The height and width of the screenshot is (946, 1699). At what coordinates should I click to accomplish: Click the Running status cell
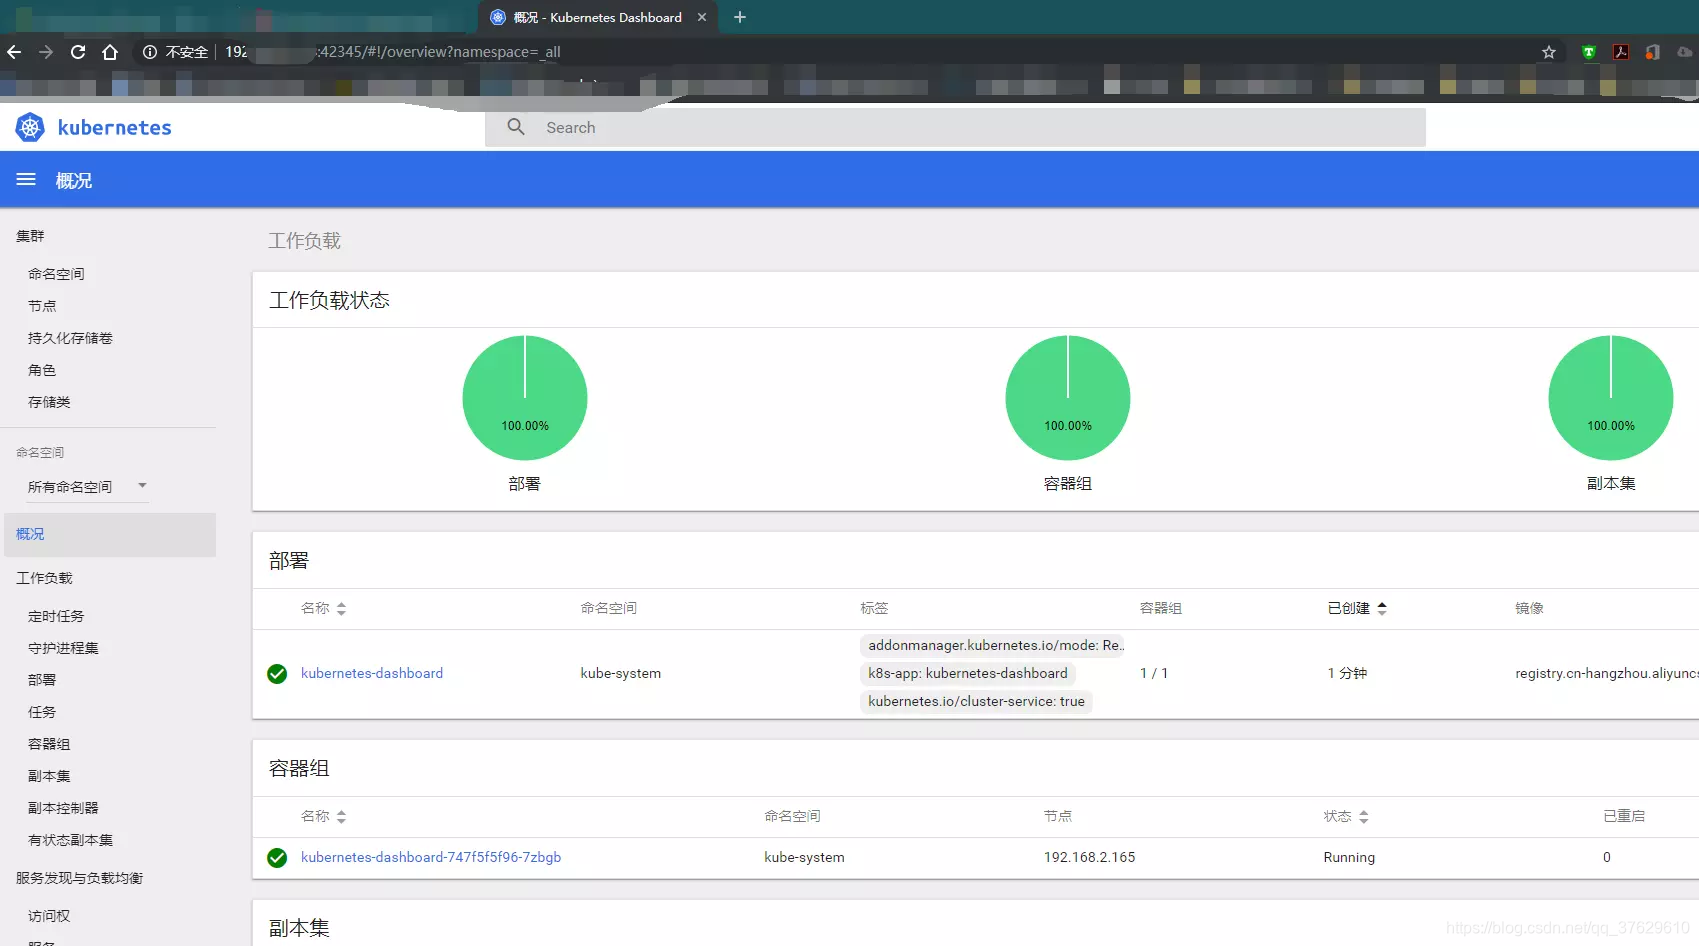pos(1349,858)
